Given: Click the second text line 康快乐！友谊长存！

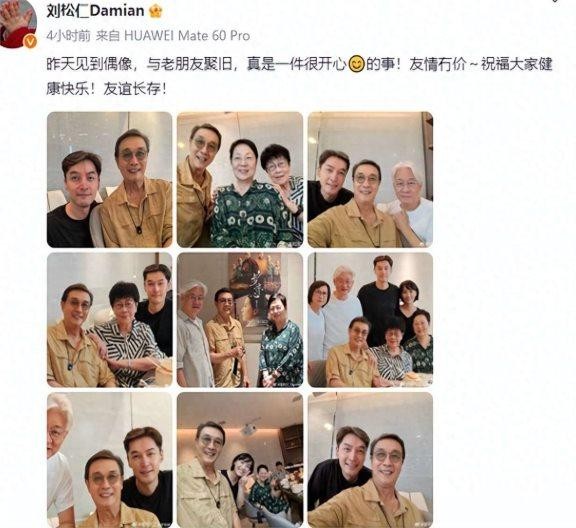Looking at the screenshot, I should [107, 89].
